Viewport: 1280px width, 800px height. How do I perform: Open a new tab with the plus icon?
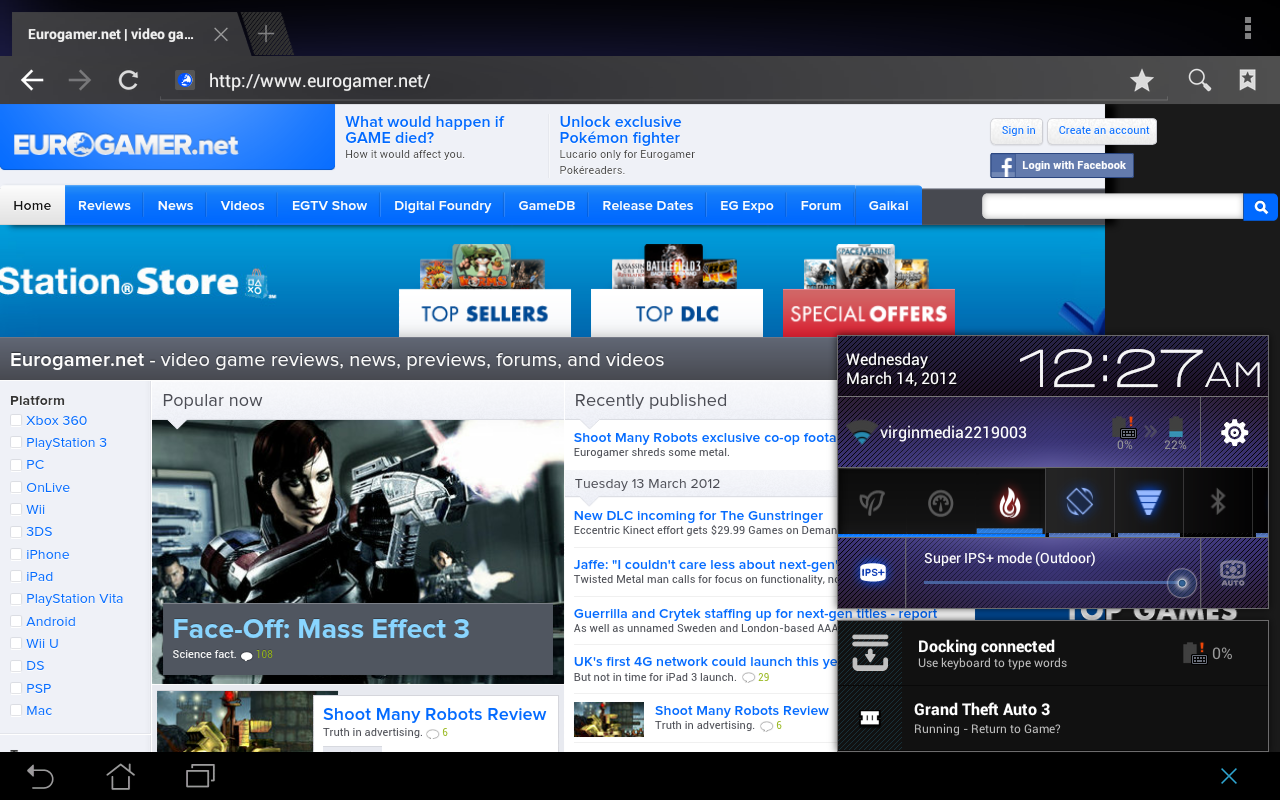point(266,34)
